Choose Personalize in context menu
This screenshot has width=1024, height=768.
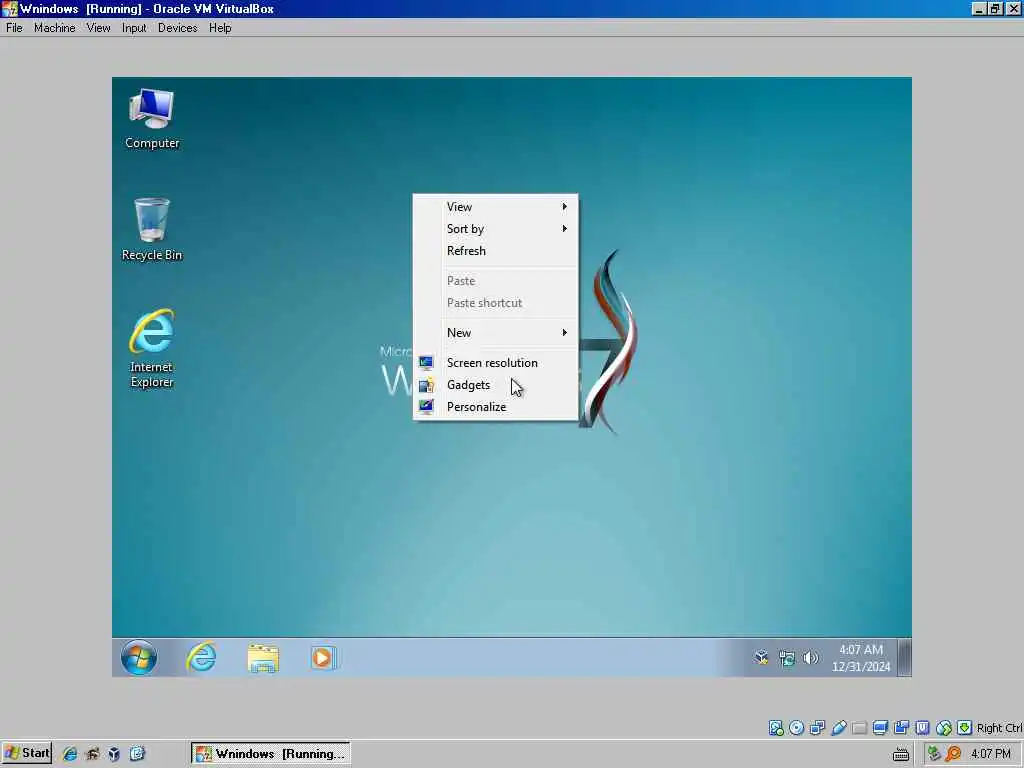coord(496,407)
